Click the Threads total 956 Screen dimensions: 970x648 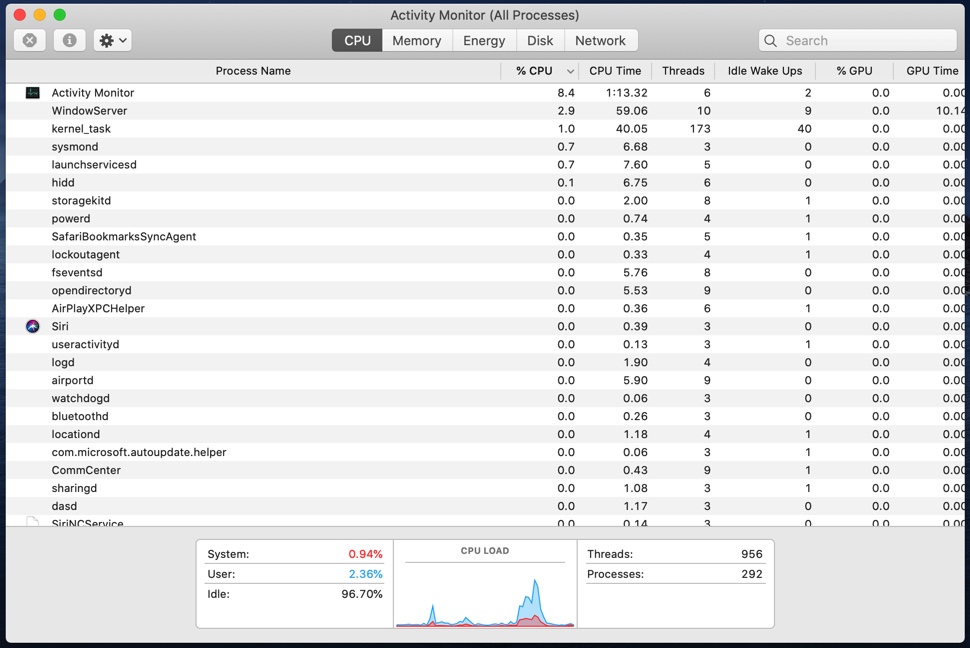752,554
